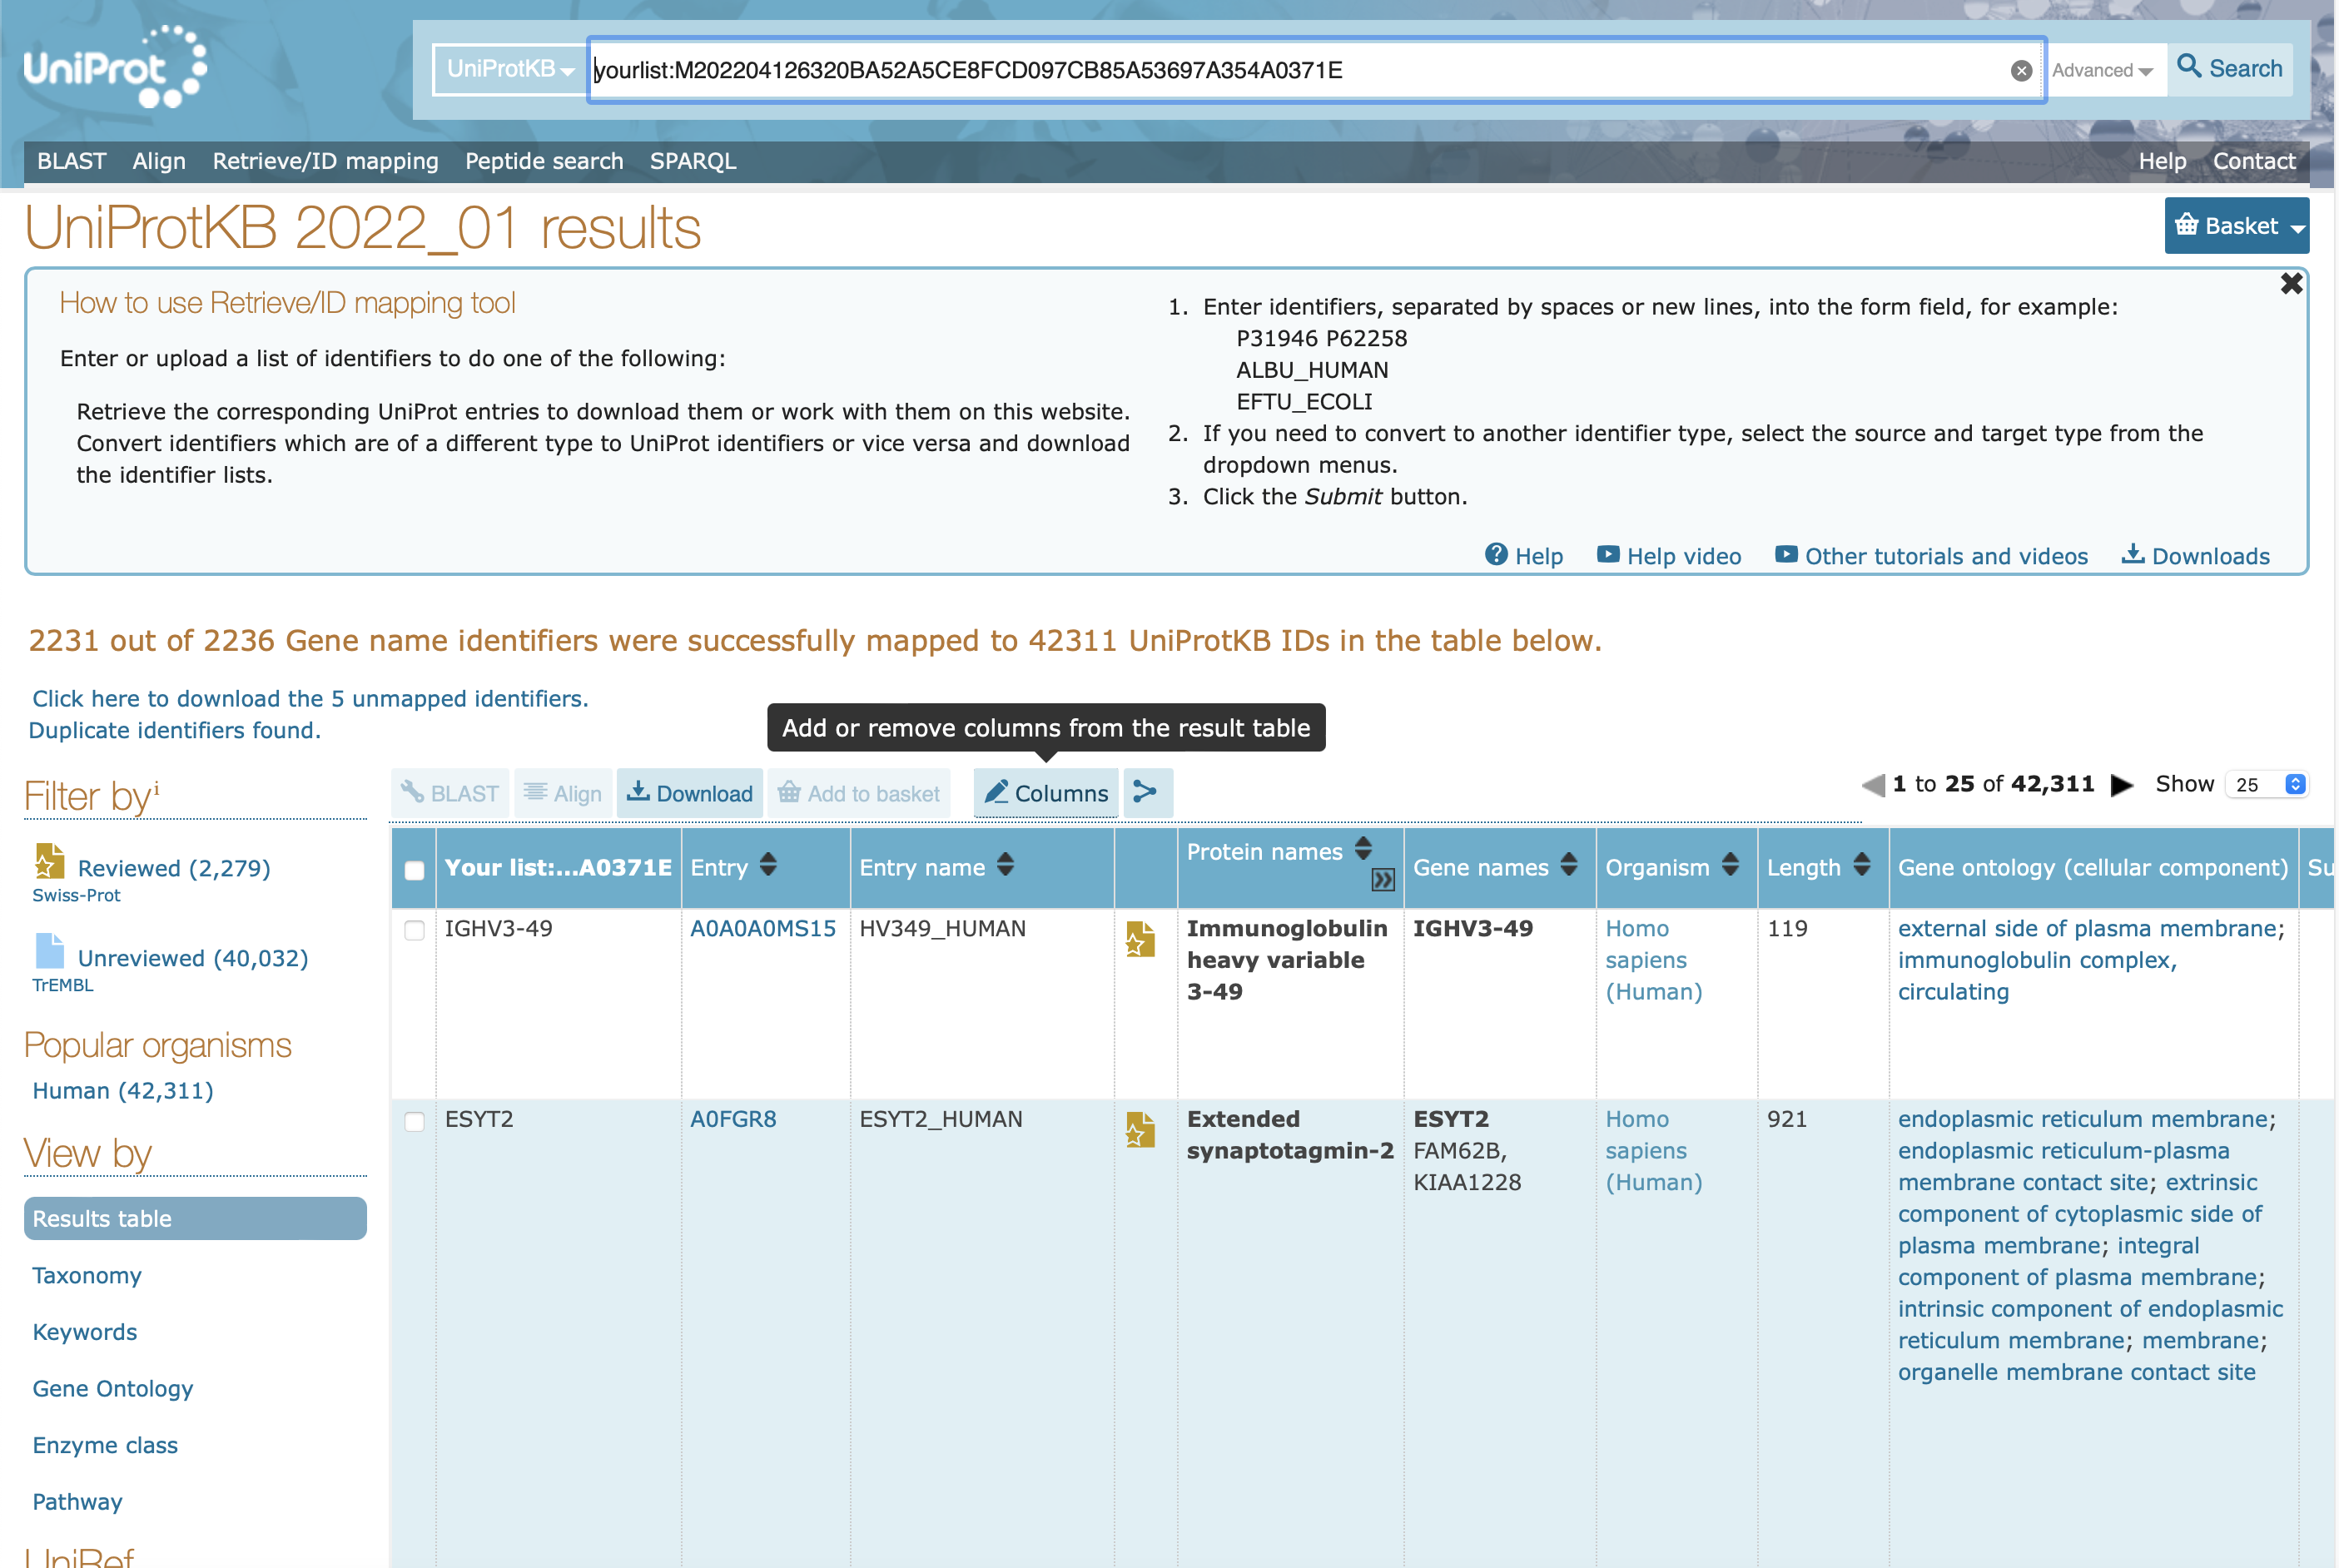Clear the search query field
Image resolution: width=2339 pixels, height=1568 pixels.
click(x=2020, y=71)
